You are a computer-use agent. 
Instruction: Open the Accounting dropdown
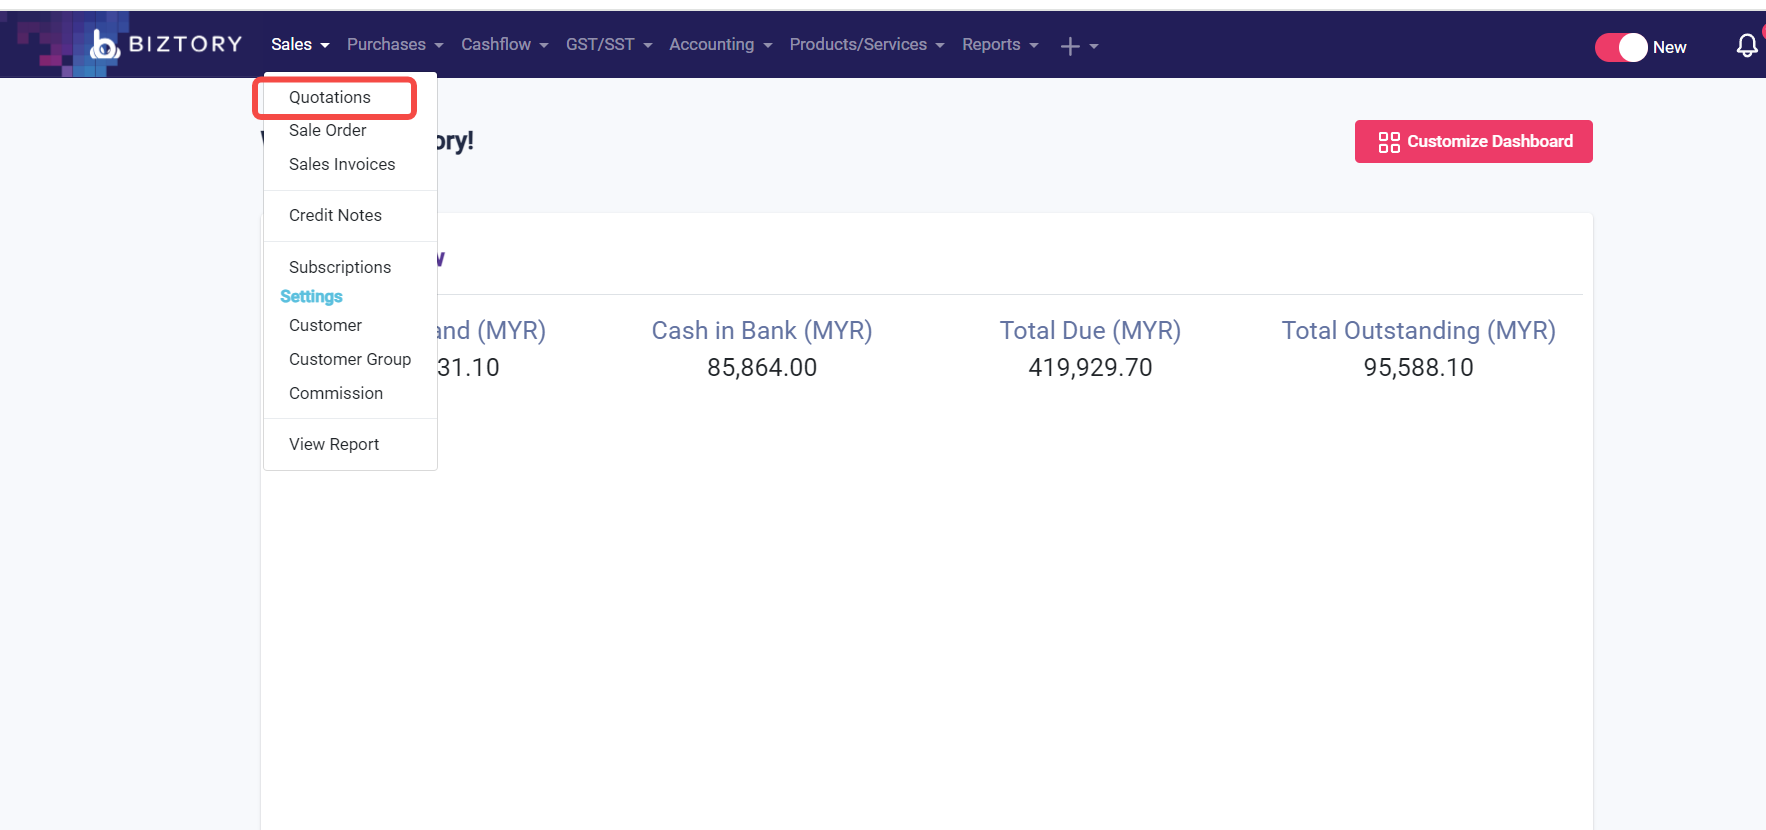tap(721, 44)
